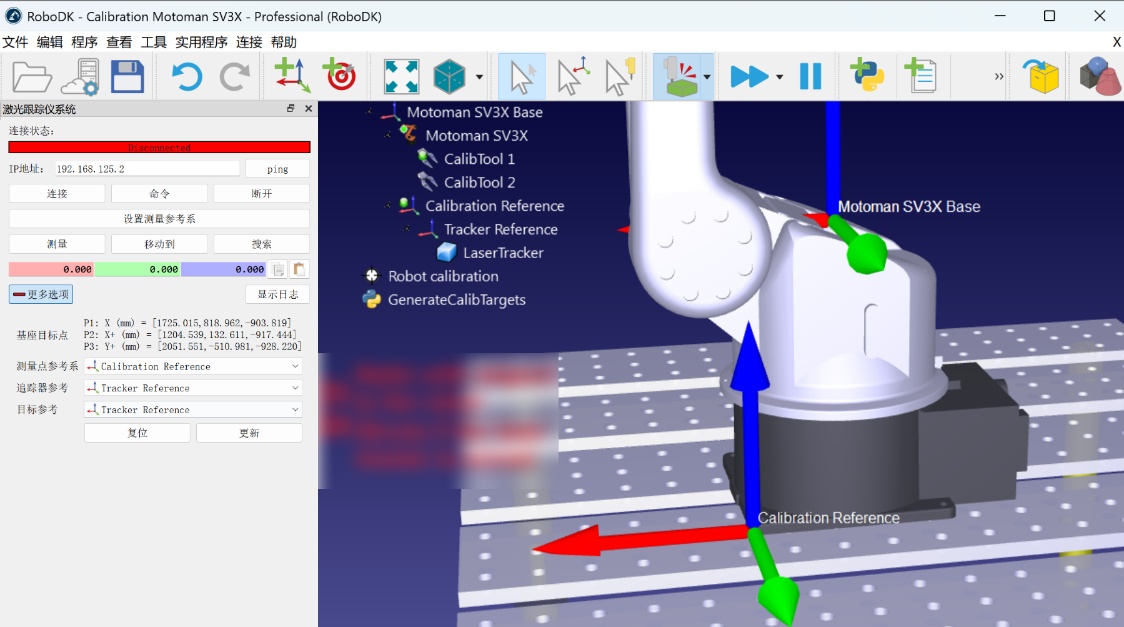The height and width of the screenshot is (627, 1124).
Task: Click the 显示日志 button
Action: click(277, 293)
